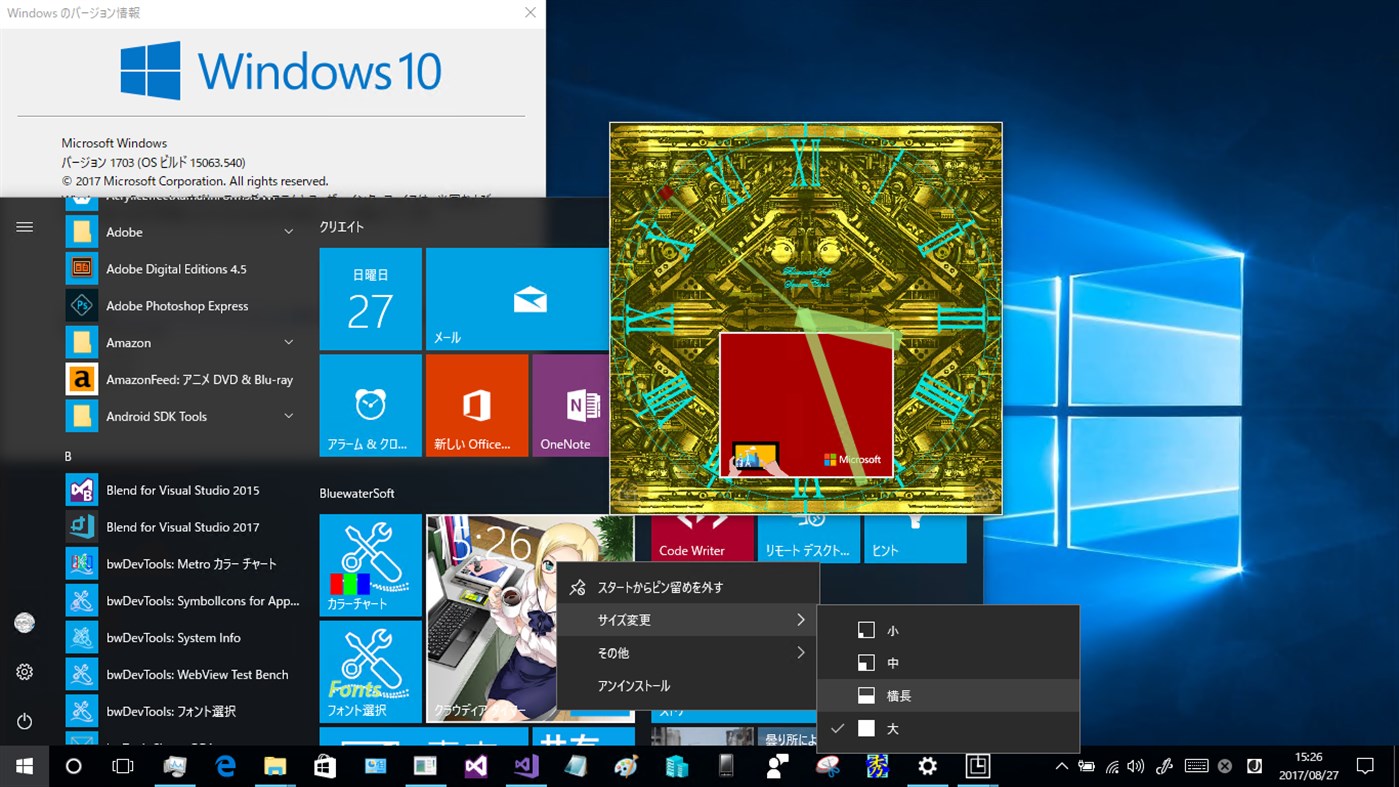Screen dimensions: 1399x787
Task: Expand the Adobe folder
Action: pyautogui.click(x=289, y=232)
